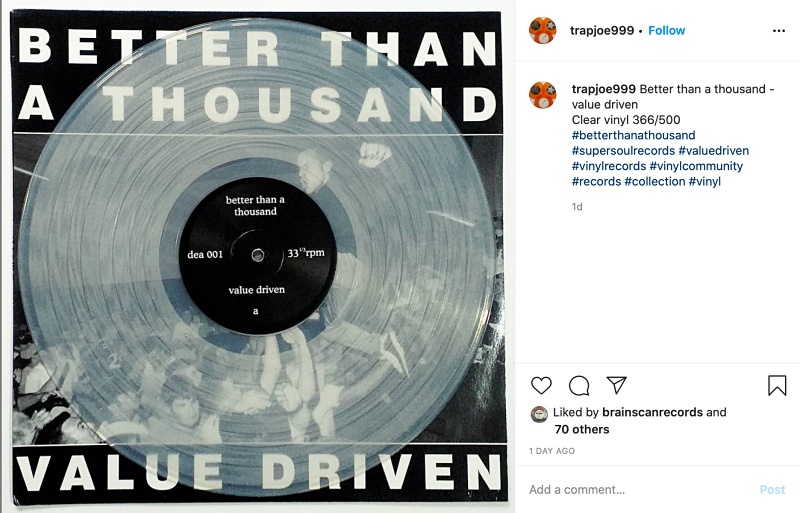The height and width of the screenshot is (513, 800).
Task: Click the Post comment button
Action: (772, 490)
